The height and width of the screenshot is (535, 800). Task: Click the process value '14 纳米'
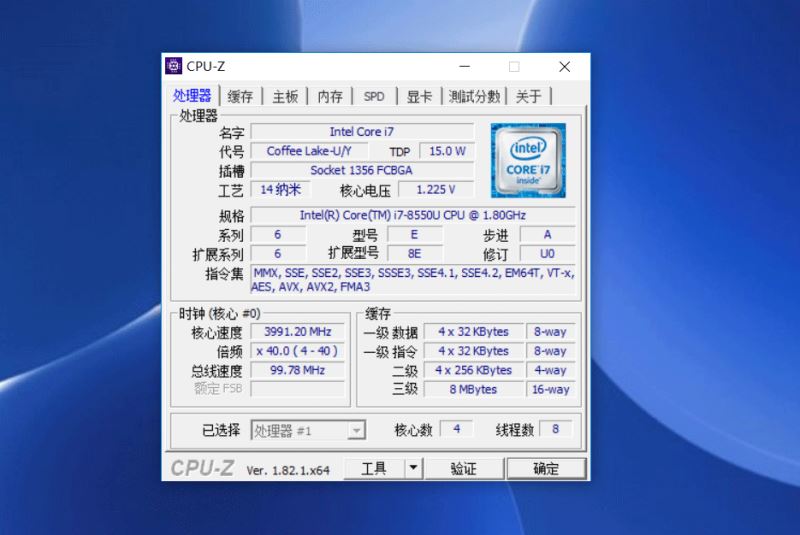(x=280, y=190)
